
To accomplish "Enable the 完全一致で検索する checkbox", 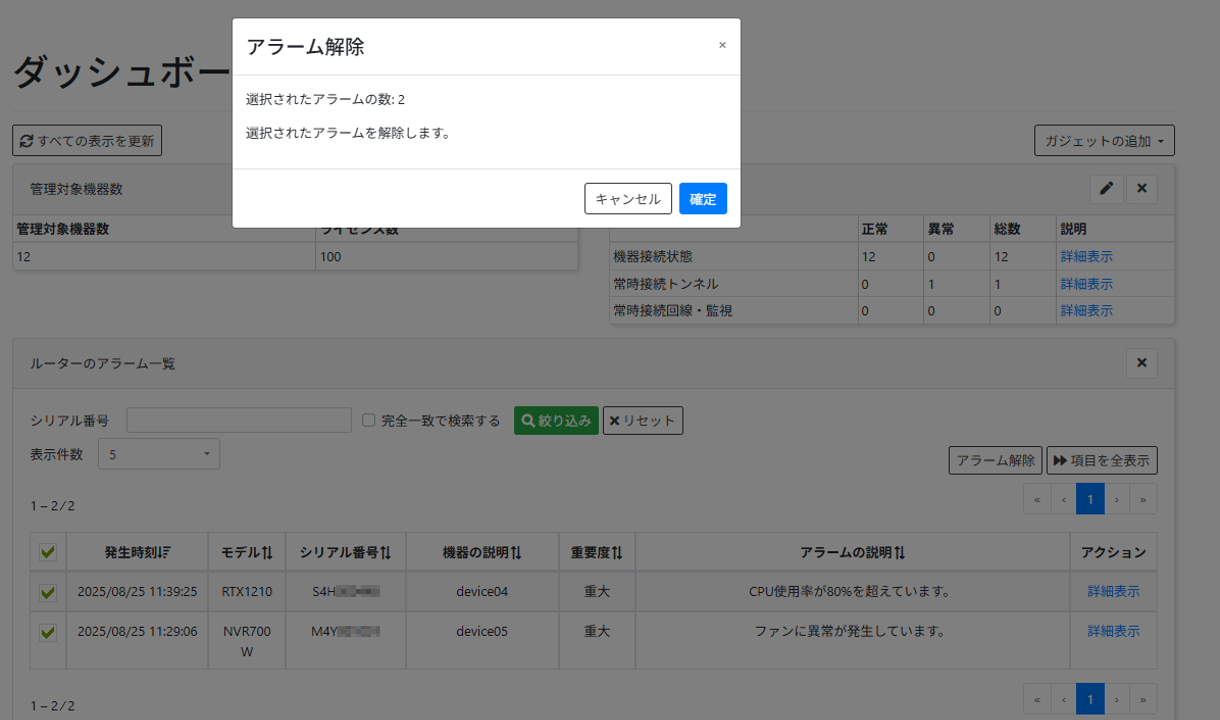I will tap(370, 420).
